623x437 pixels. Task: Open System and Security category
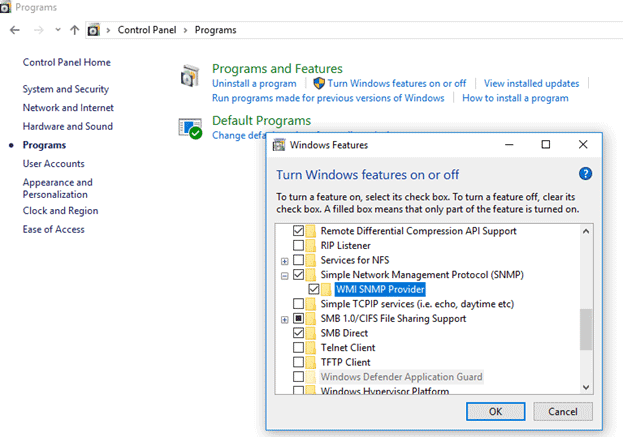tap(66, 89)
